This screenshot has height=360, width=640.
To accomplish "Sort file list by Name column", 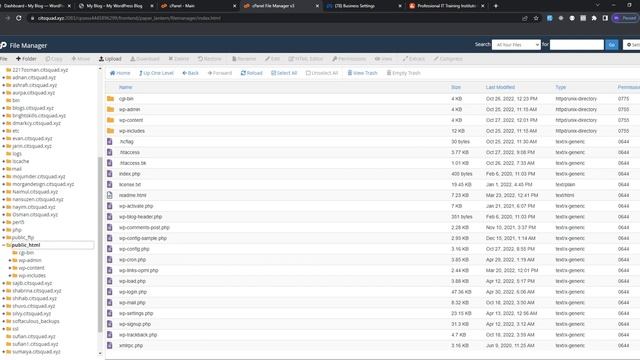I will coord(125,87).
